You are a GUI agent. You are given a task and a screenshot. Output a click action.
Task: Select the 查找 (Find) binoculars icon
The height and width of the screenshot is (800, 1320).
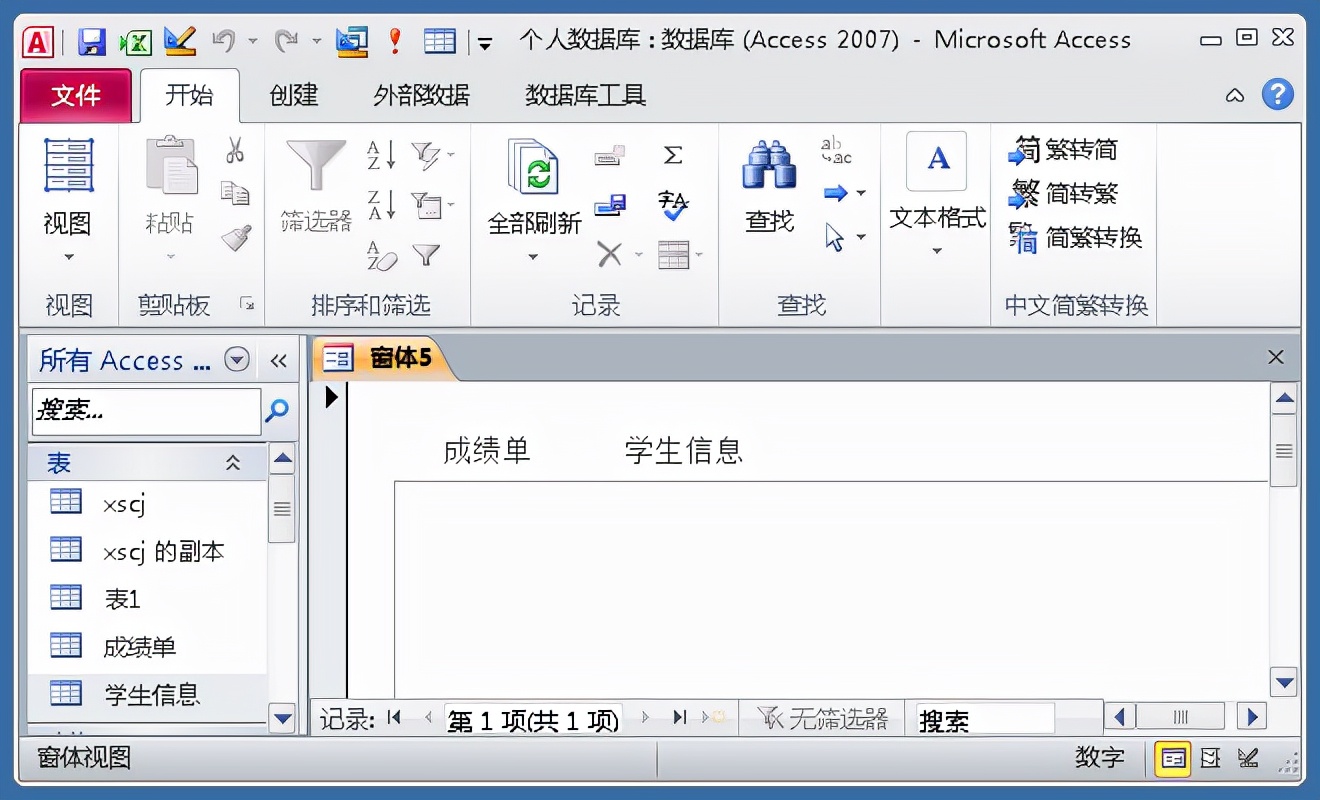(768, 165)
